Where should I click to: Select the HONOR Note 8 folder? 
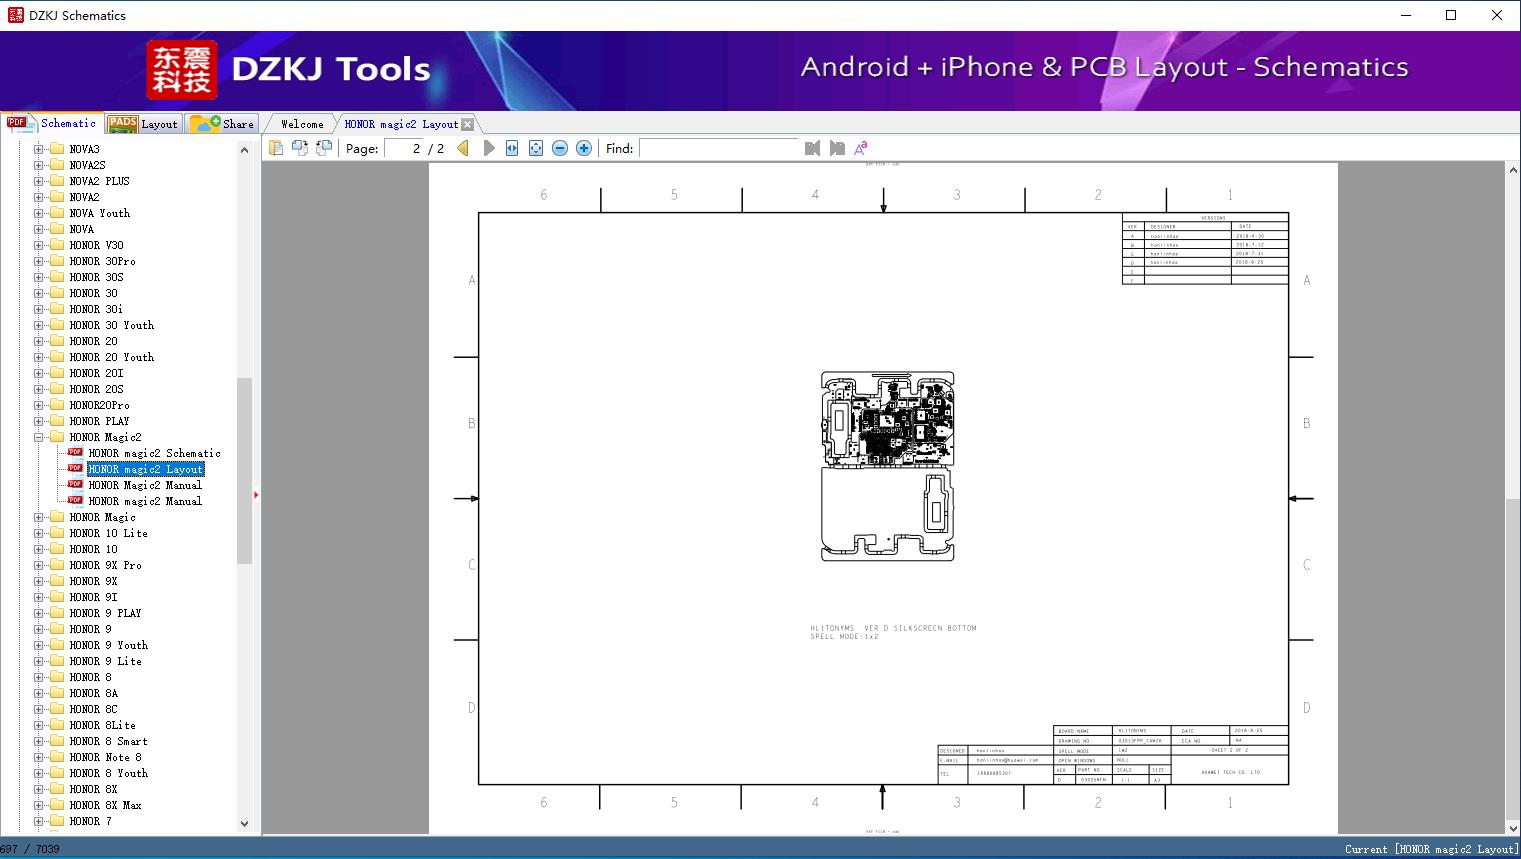click(x=105, y=757)
